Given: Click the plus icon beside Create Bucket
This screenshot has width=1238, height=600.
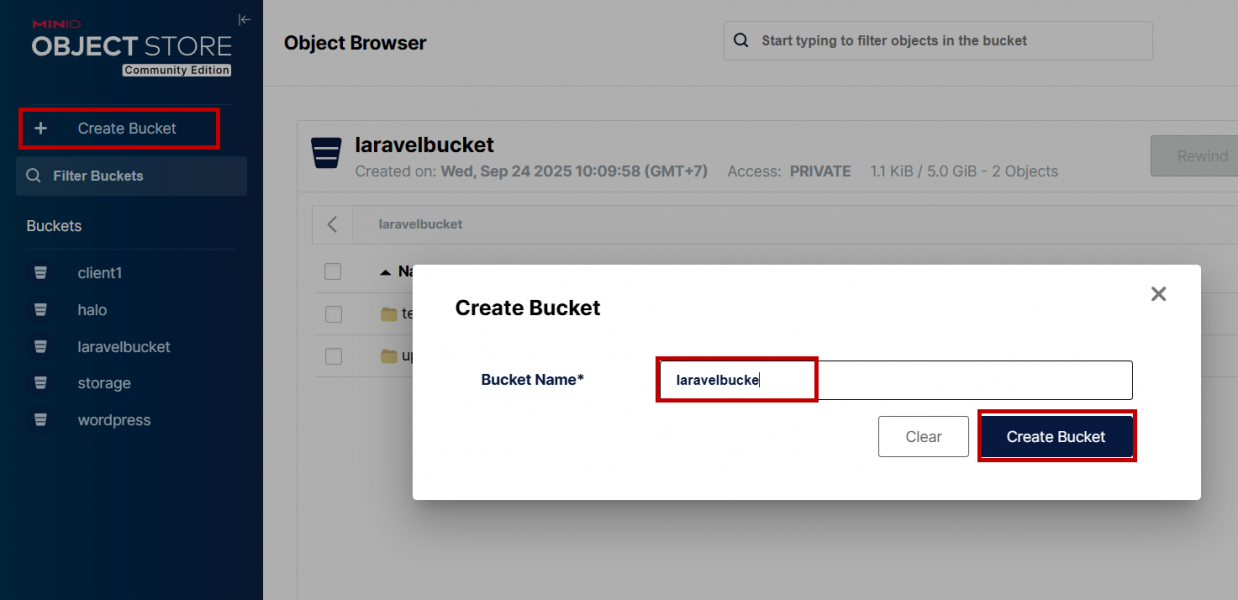Looking at the screenshot, I should (41, 128).
